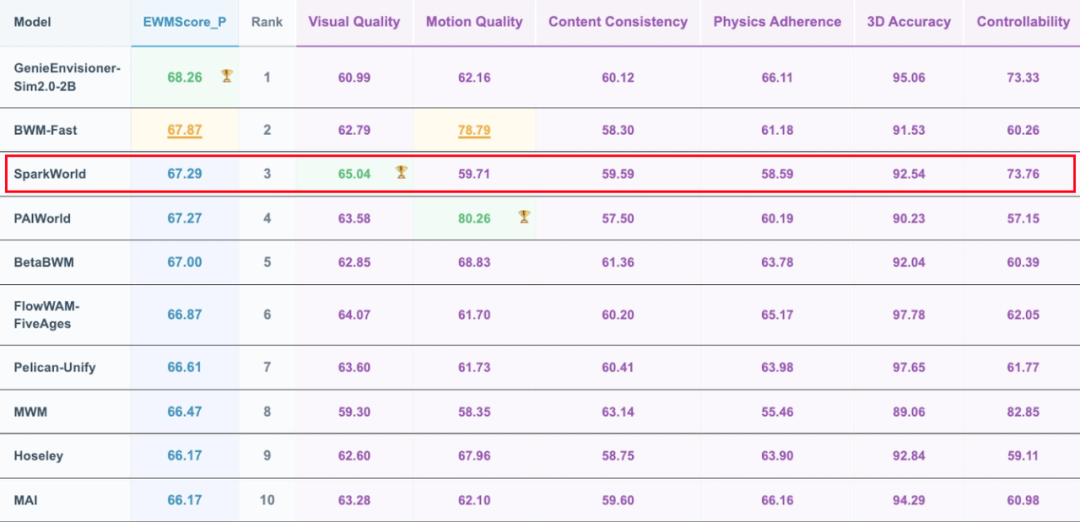Sort table by Physics Adherence header
The width and height of the screenshot is (1080, 522).
pyautogui.click(x=777, y=22)
